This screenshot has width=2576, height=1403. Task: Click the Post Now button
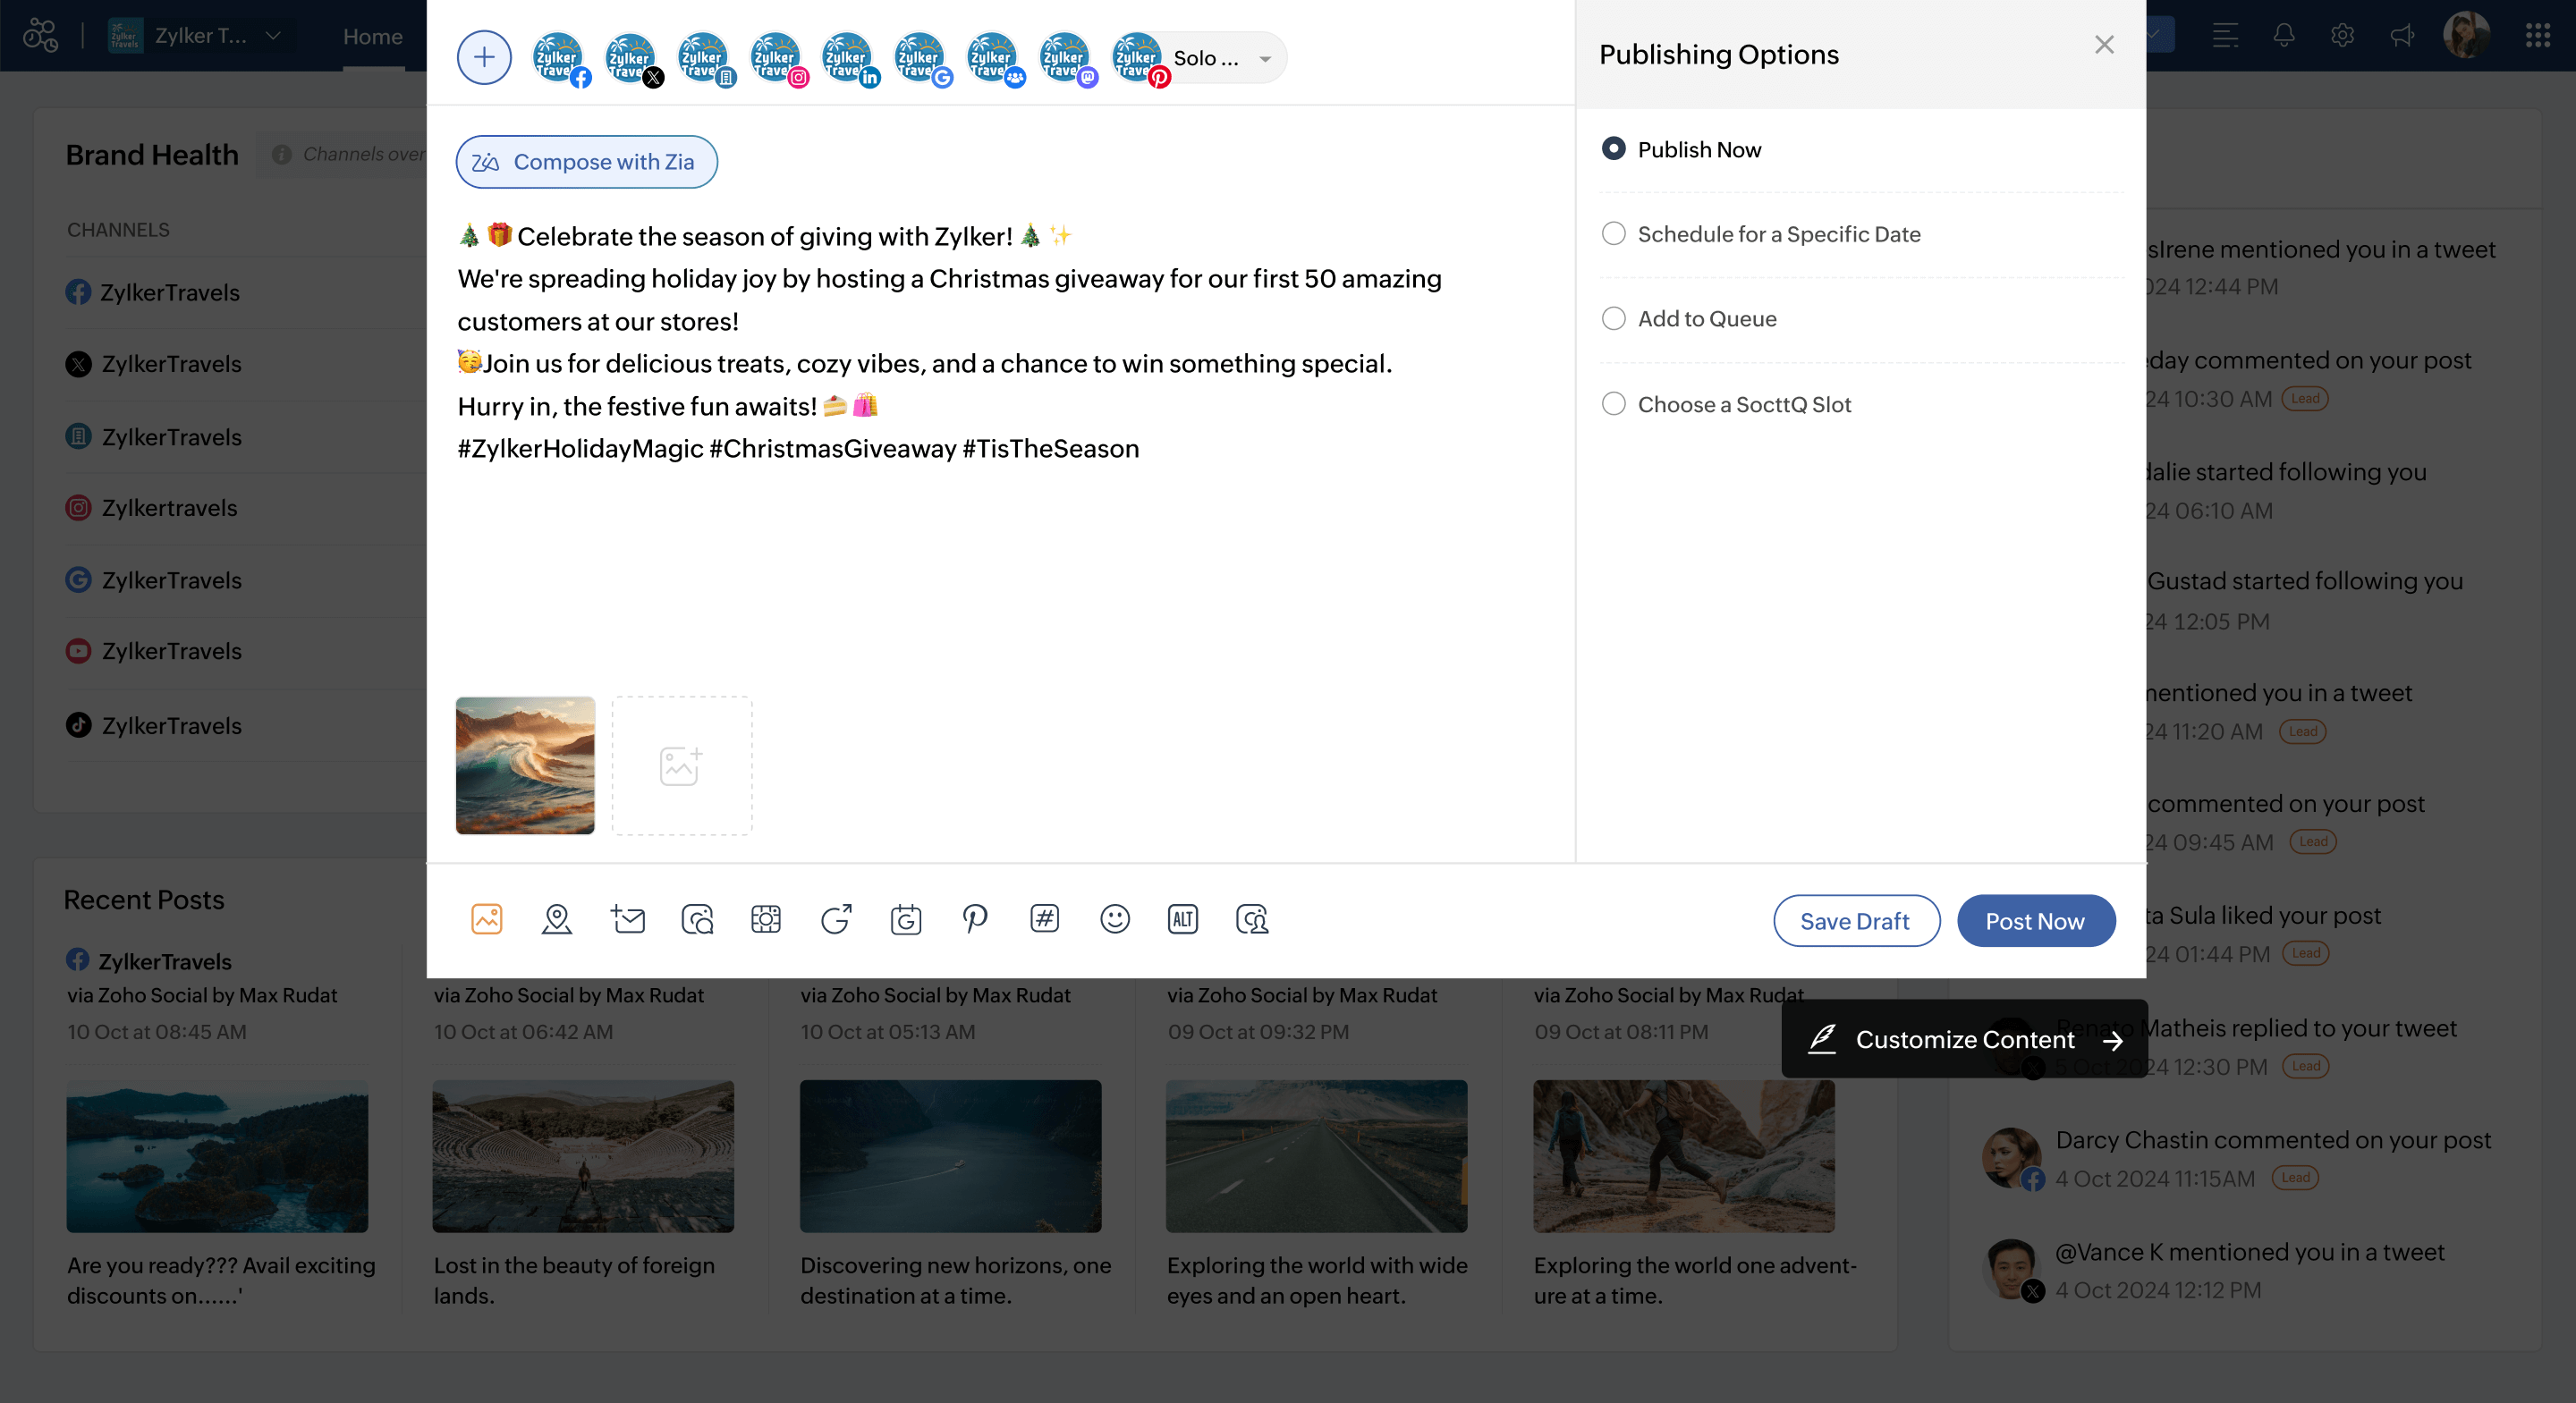pyautogui.click(x=2036, y=920)
